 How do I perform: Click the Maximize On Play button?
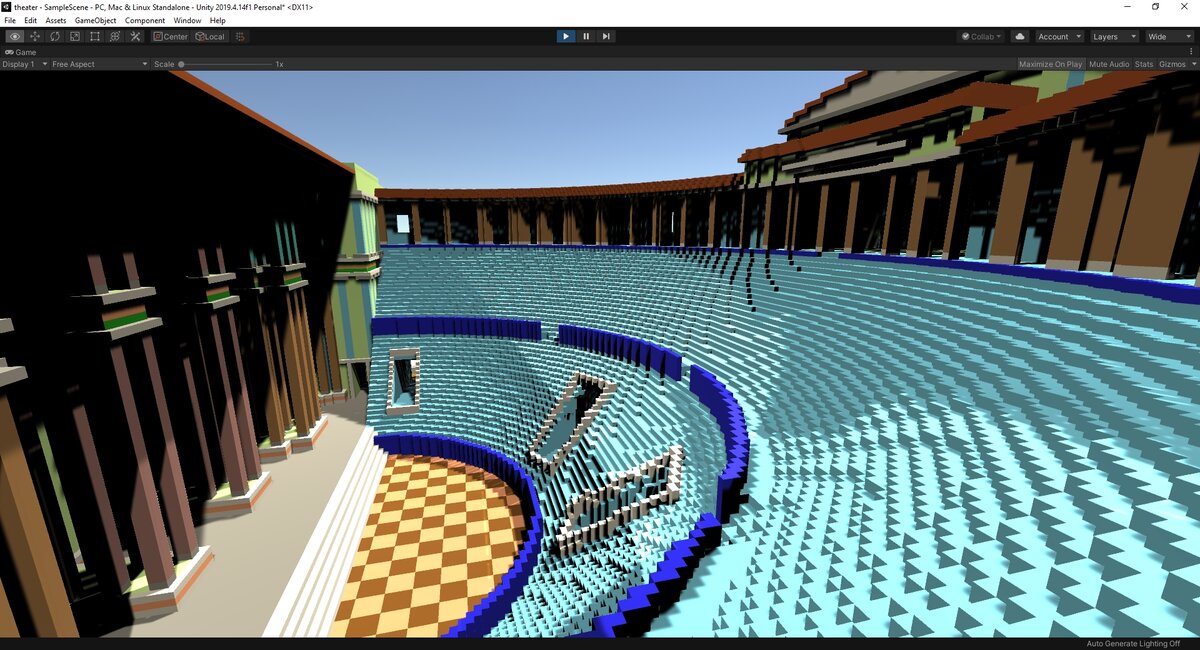pyautogui.click(x=1049, y=63)
